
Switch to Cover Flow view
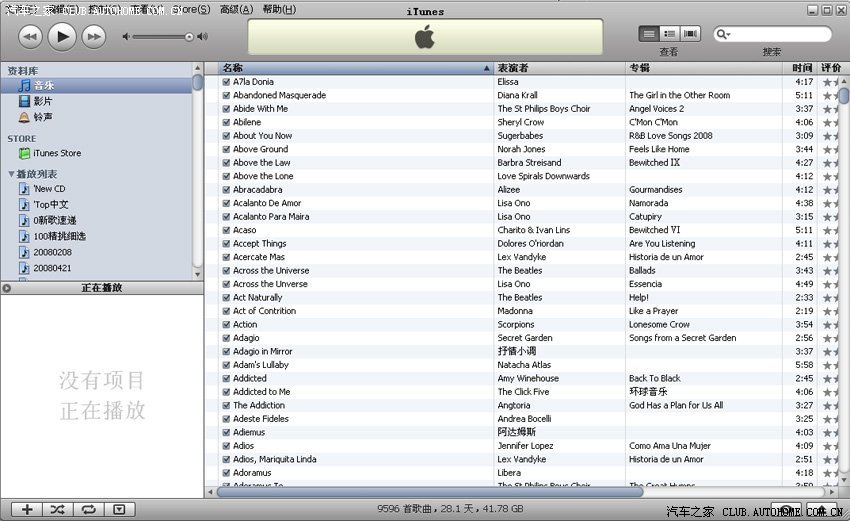[x=690, y=34]
